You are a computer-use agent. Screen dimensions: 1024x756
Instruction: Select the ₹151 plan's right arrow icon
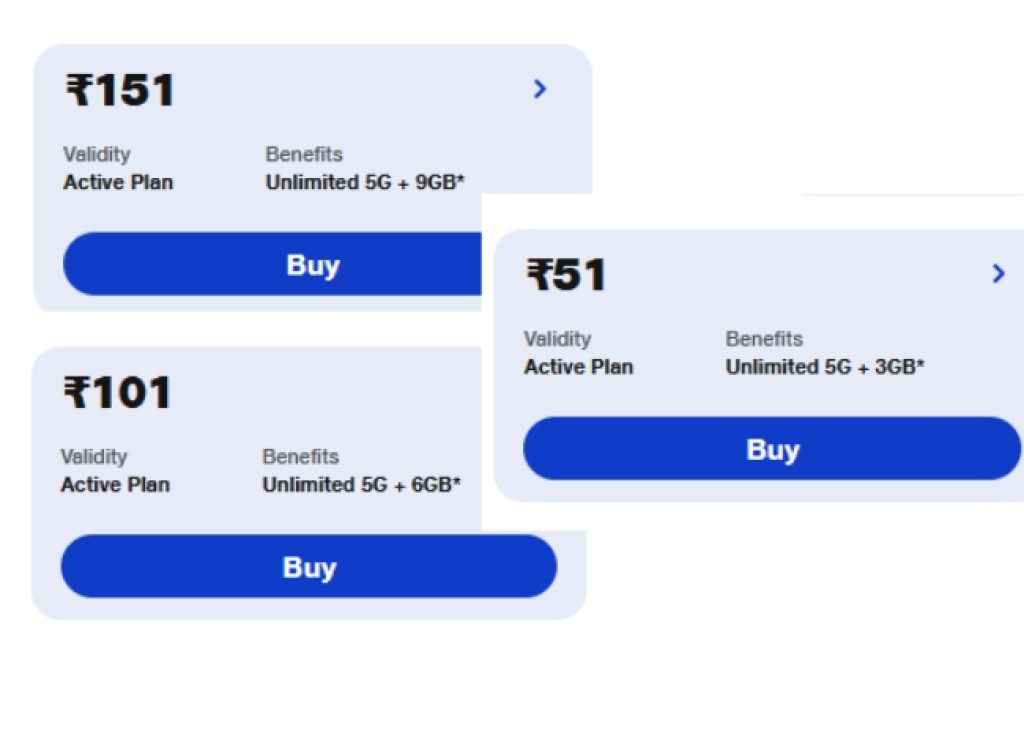click(x=540, y=90)
